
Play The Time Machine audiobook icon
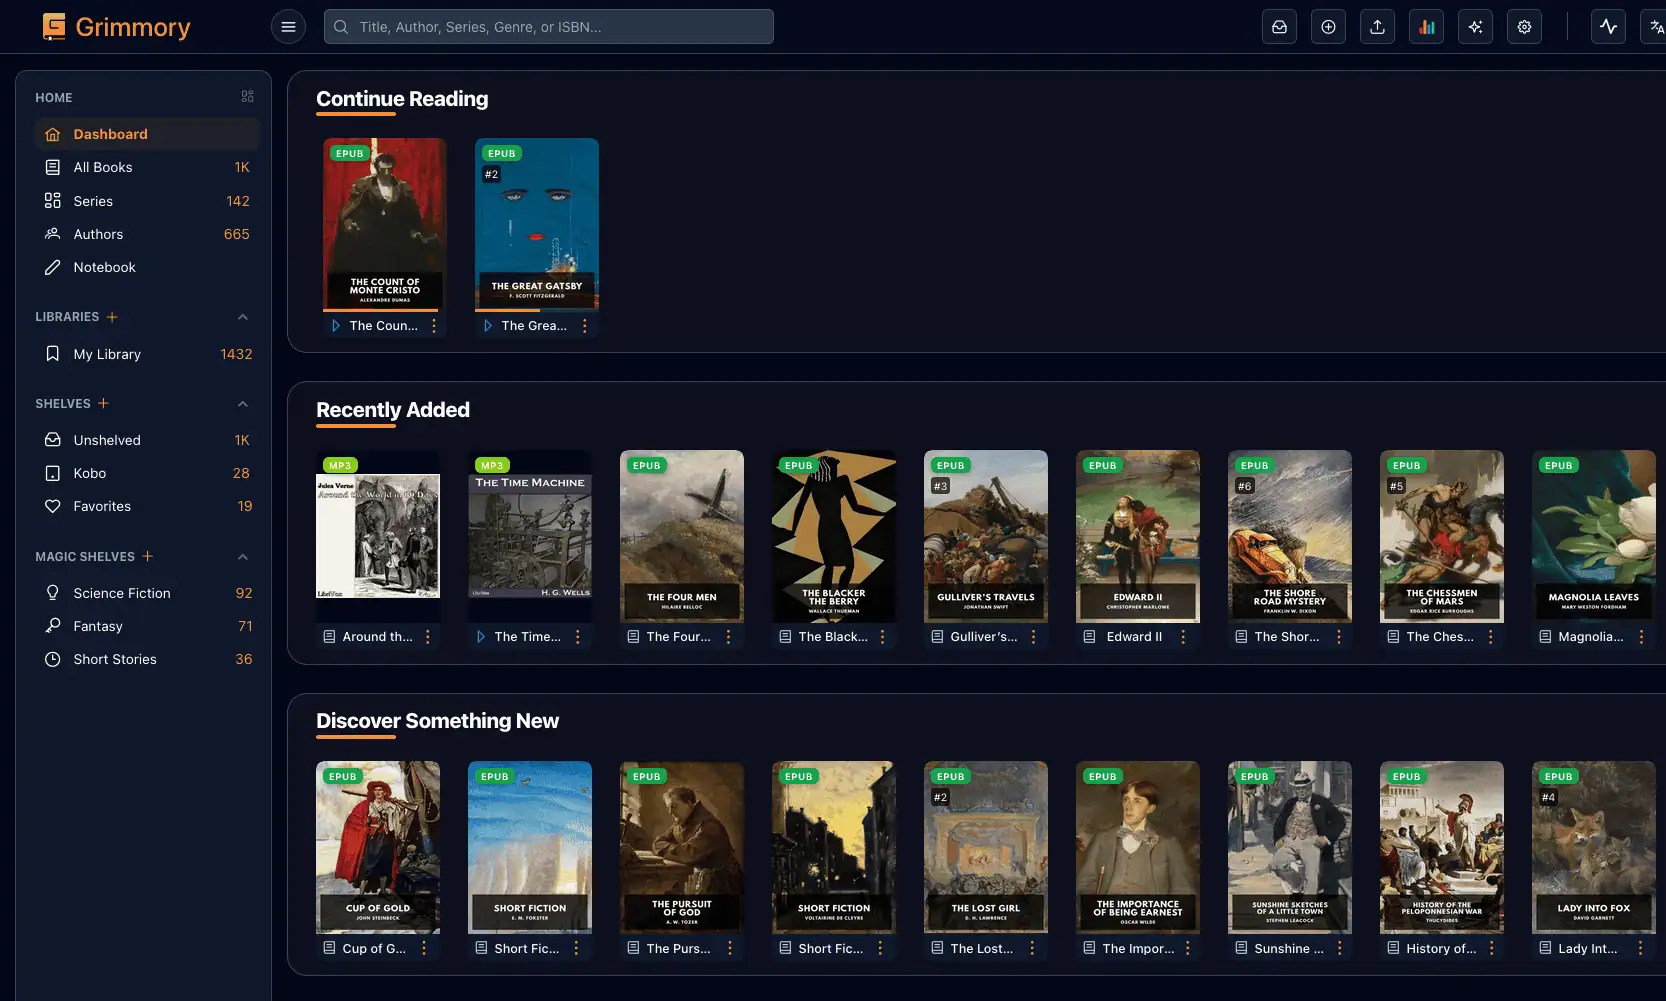pyautogui.click(x=481, y=637)
